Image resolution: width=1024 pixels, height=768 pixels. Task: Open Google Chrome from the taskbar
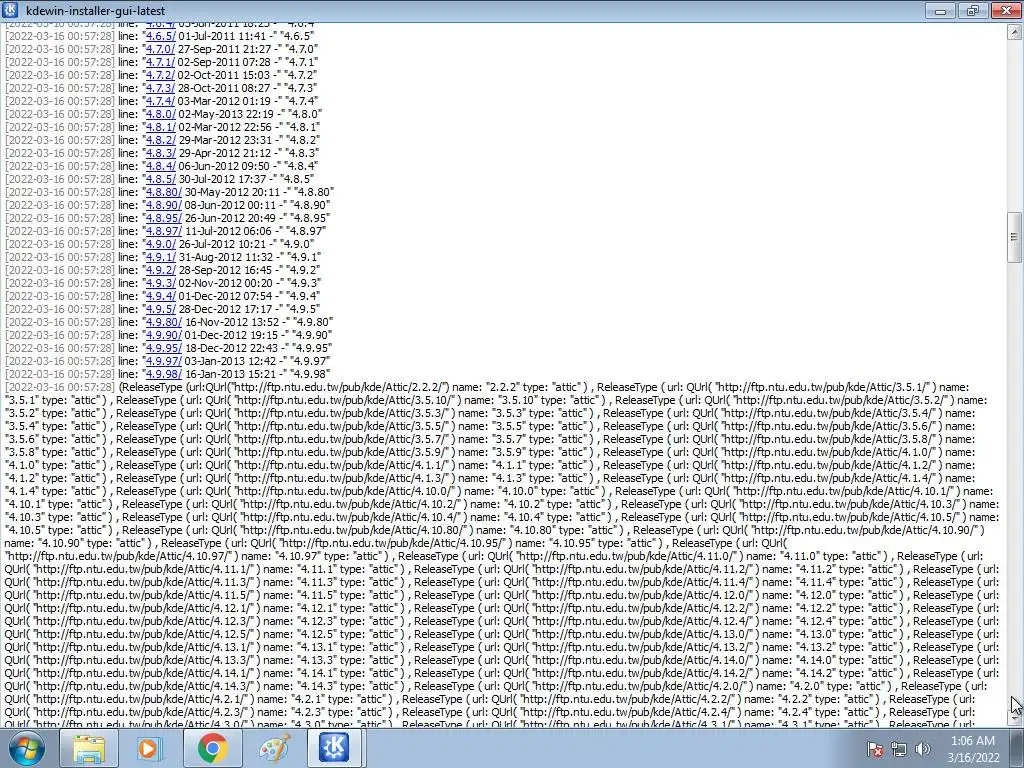coord(212,748)
